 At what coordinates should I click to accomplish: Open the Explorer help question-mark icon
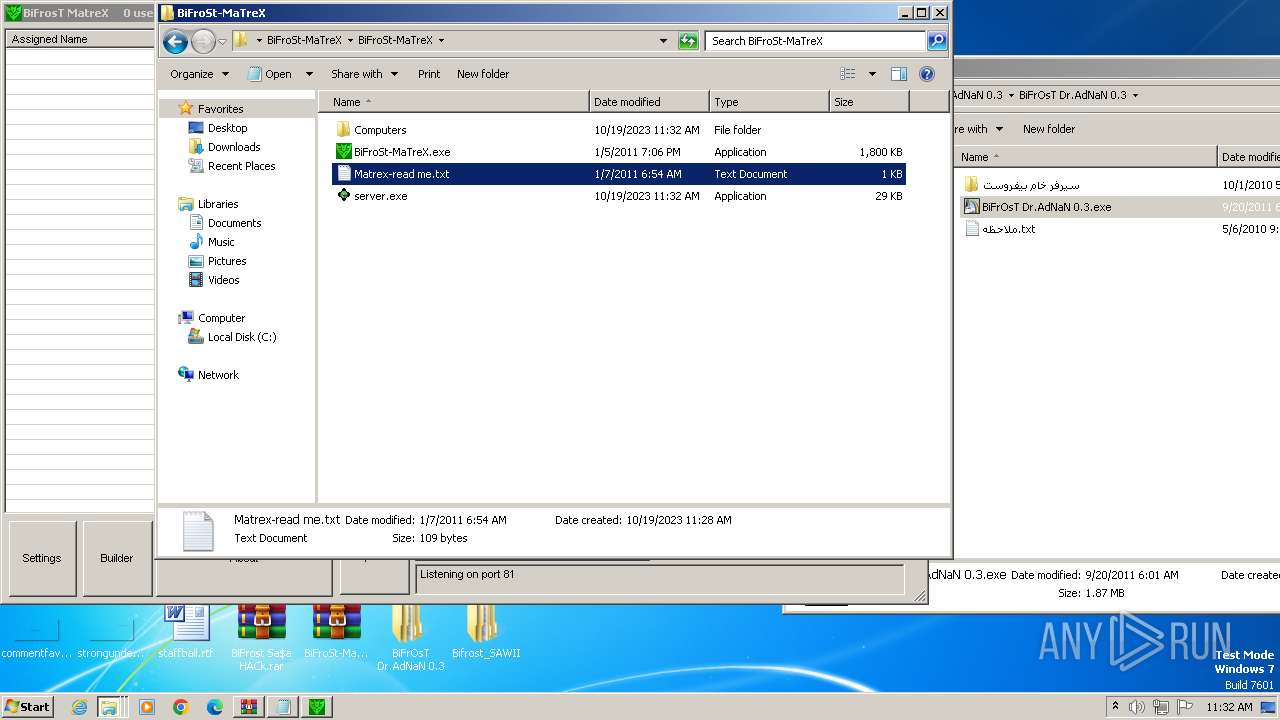[927, 74]
